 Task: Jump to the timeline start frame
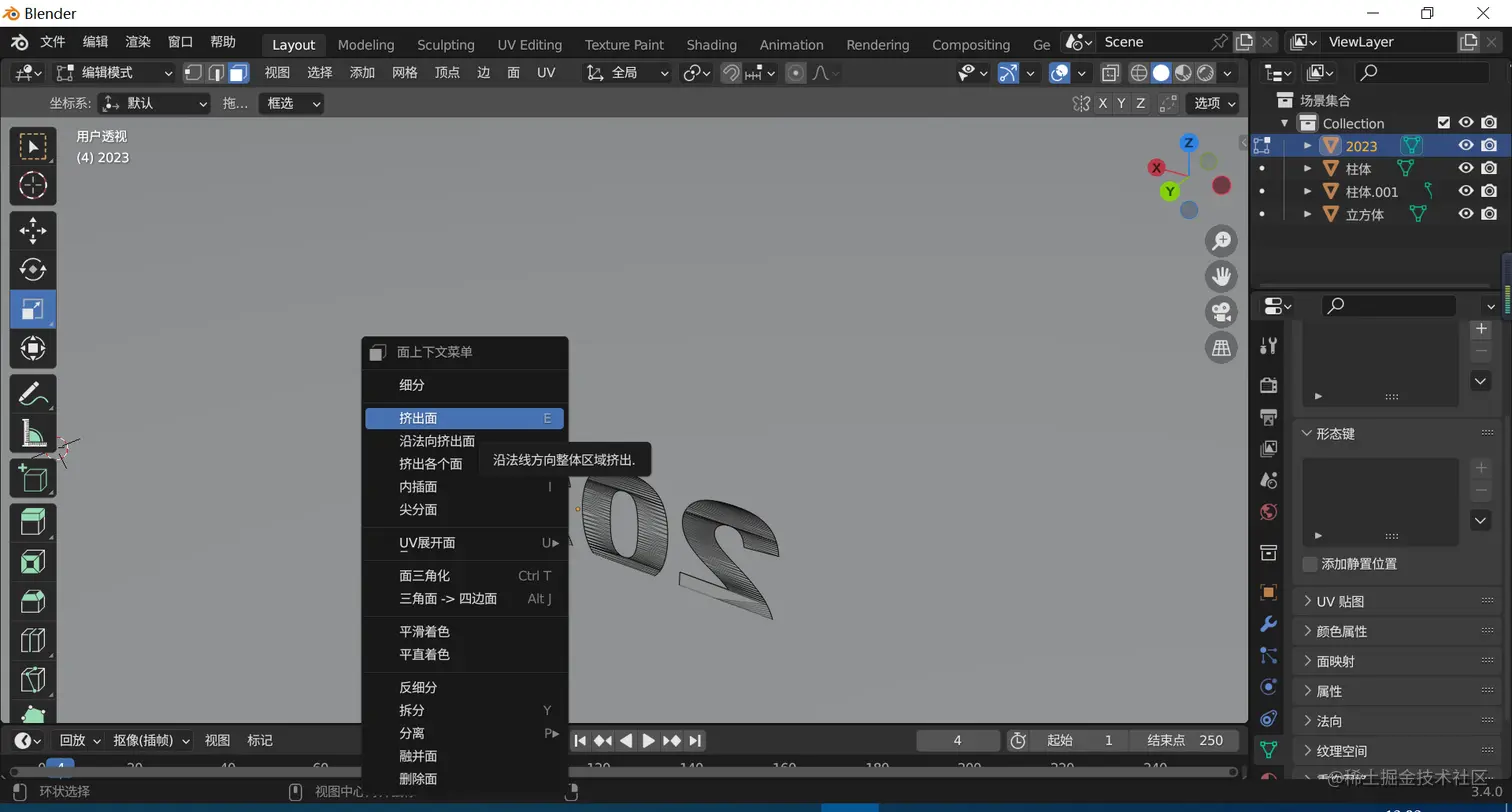point(580,740)
